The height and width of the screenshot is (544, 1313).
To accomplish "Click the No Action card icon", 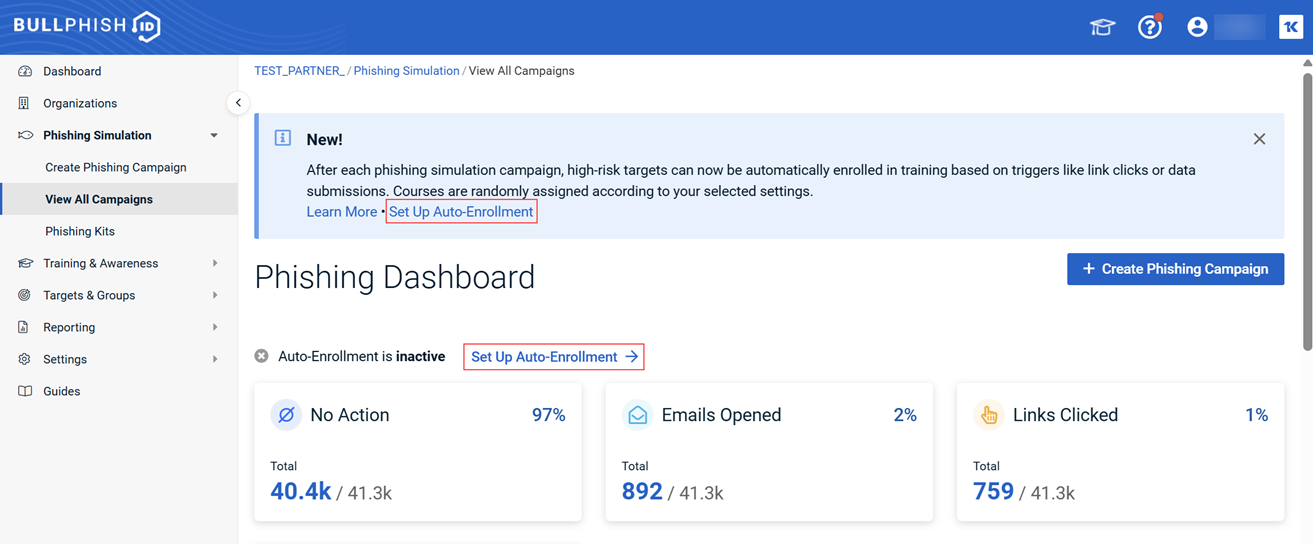I will click(x=286, y=415).
